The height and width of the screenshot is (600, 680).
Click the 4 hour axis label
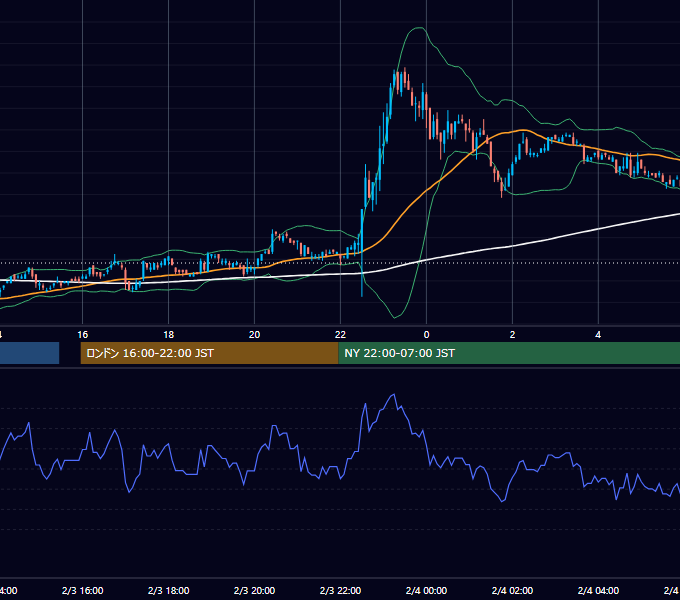(x=598, y=335)
